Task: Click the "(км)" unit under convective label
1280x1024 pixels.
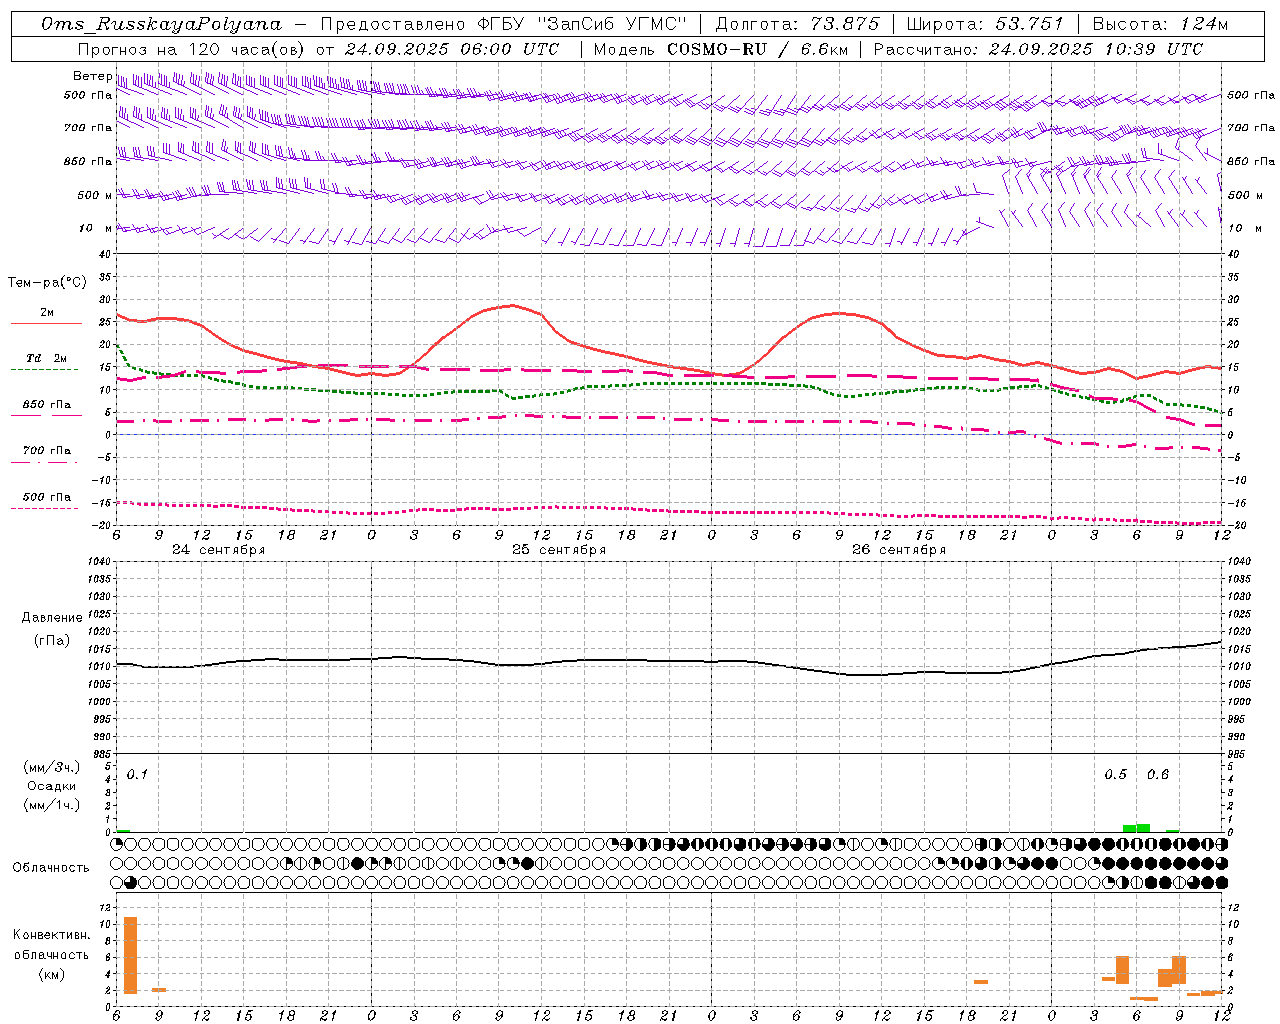Action: tap(52, 974)
